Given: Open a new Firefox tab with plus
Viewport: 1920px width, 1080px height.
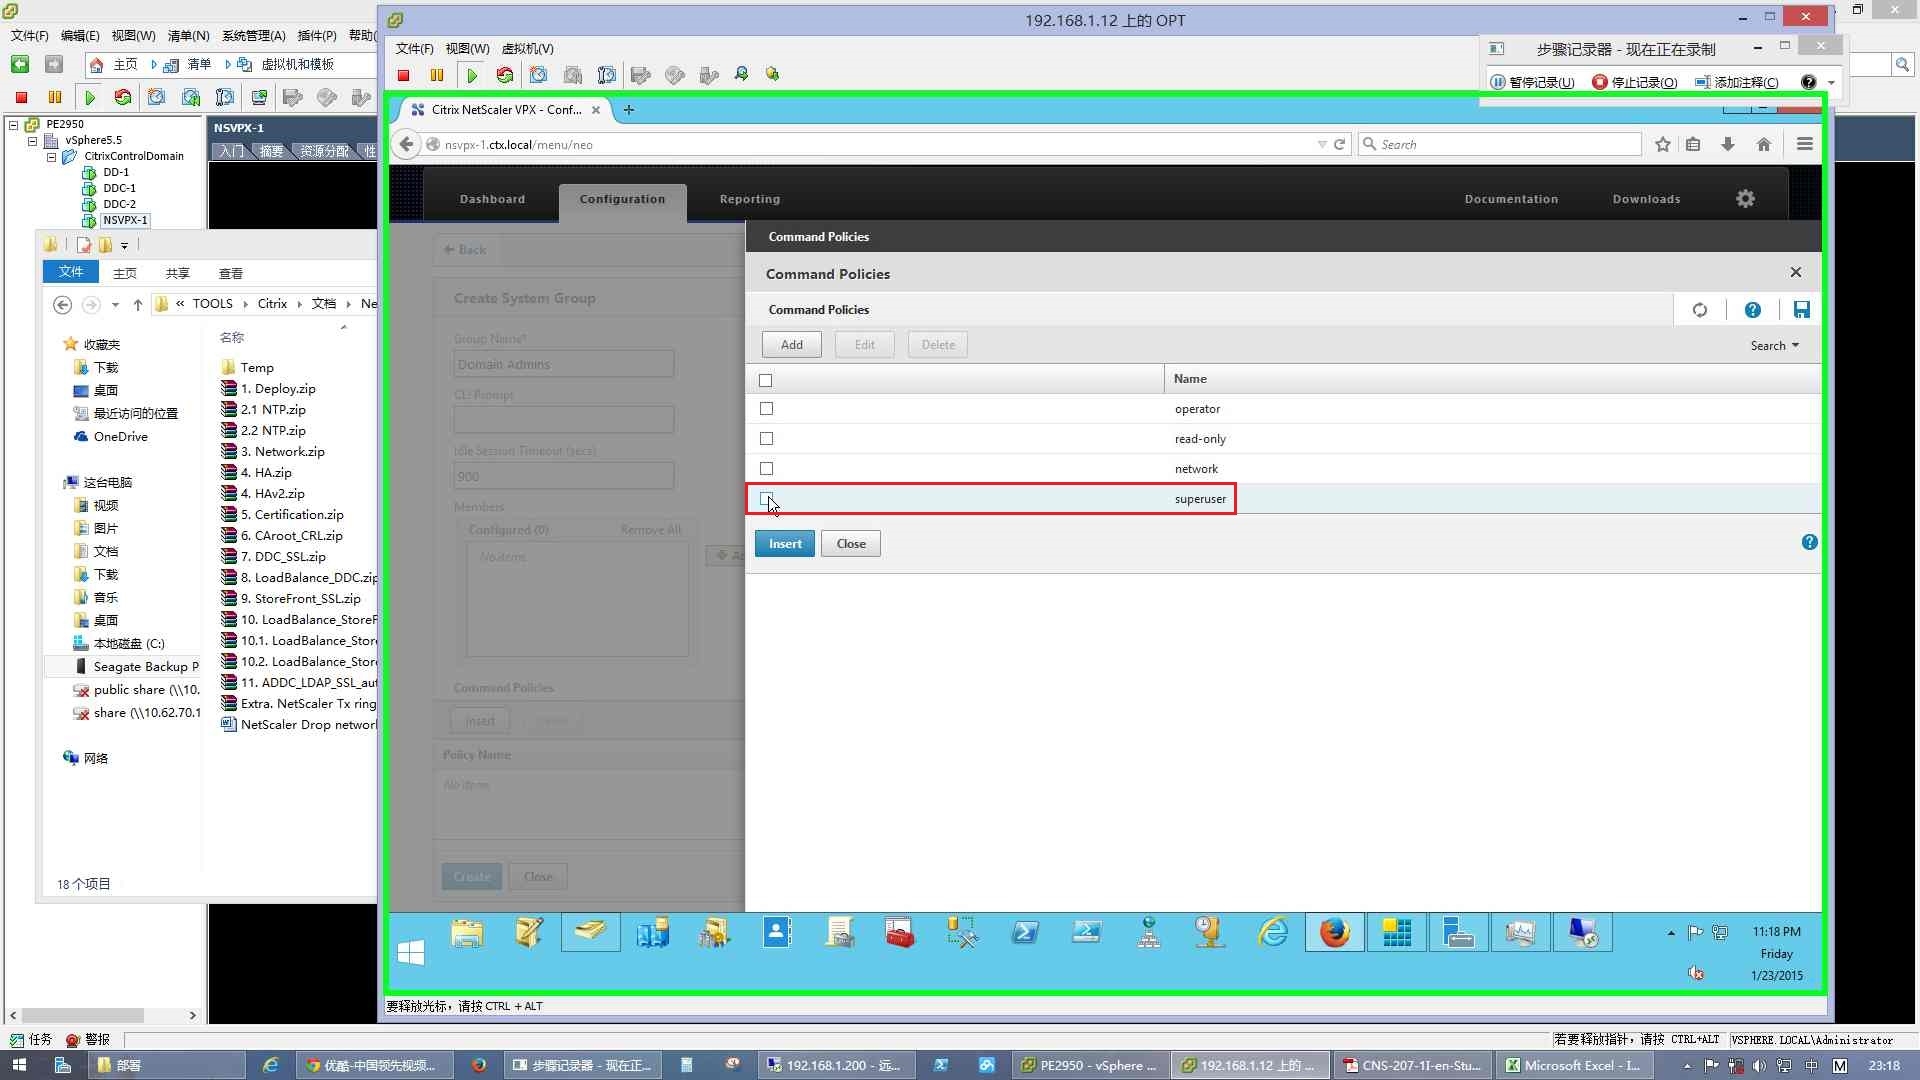Looking at the screenshot, I should tap(629, 110).
